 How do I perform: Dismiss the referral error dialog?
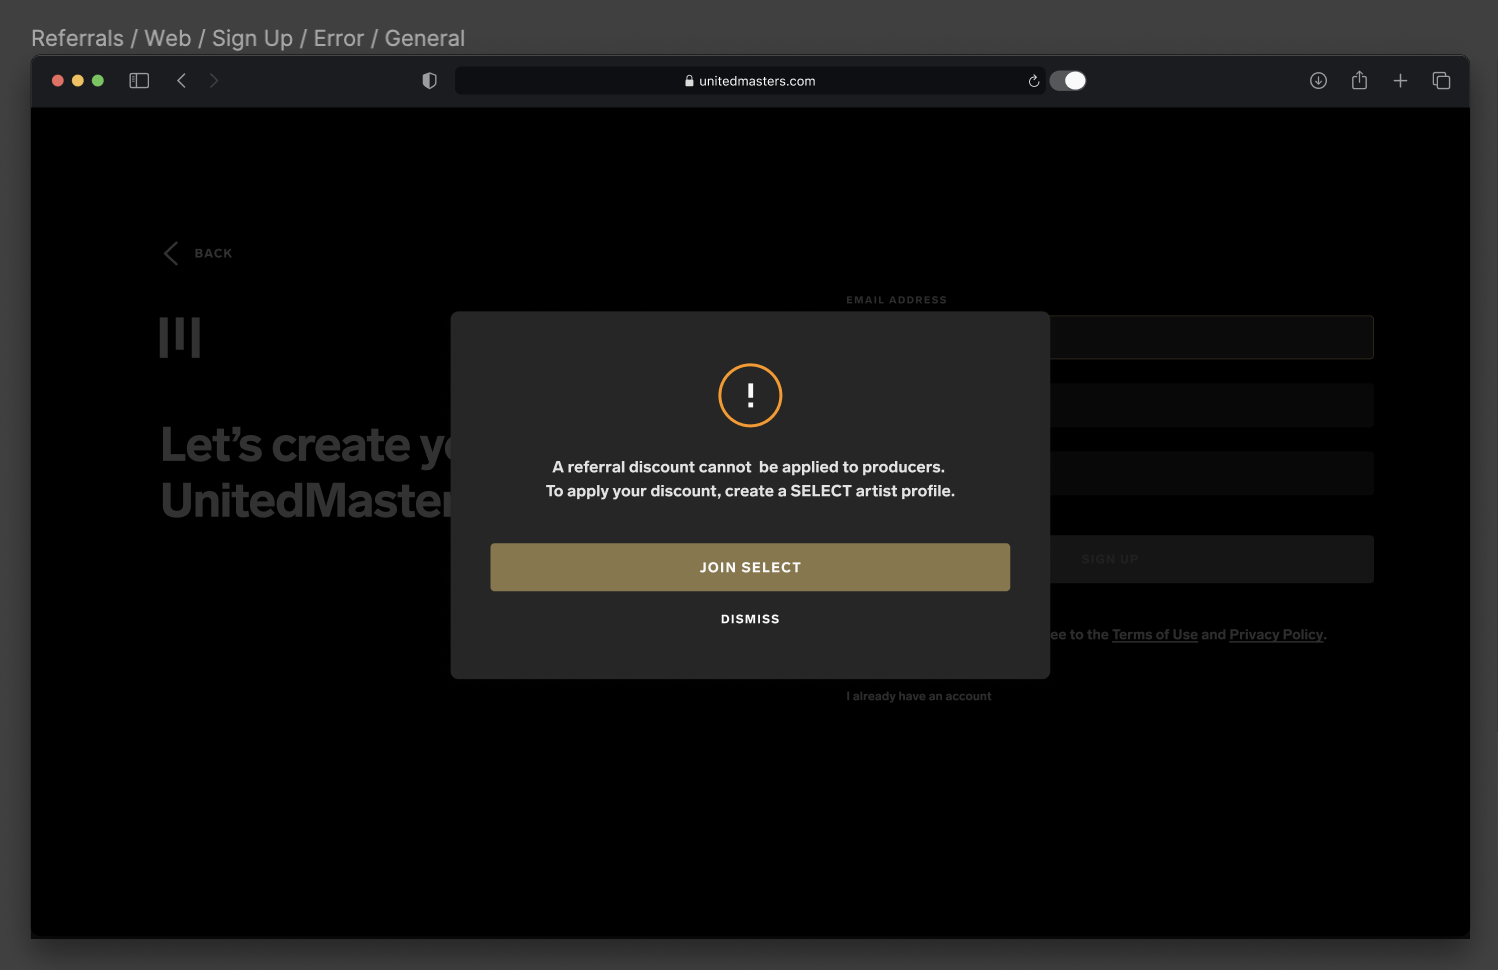[x=750, y=619]
